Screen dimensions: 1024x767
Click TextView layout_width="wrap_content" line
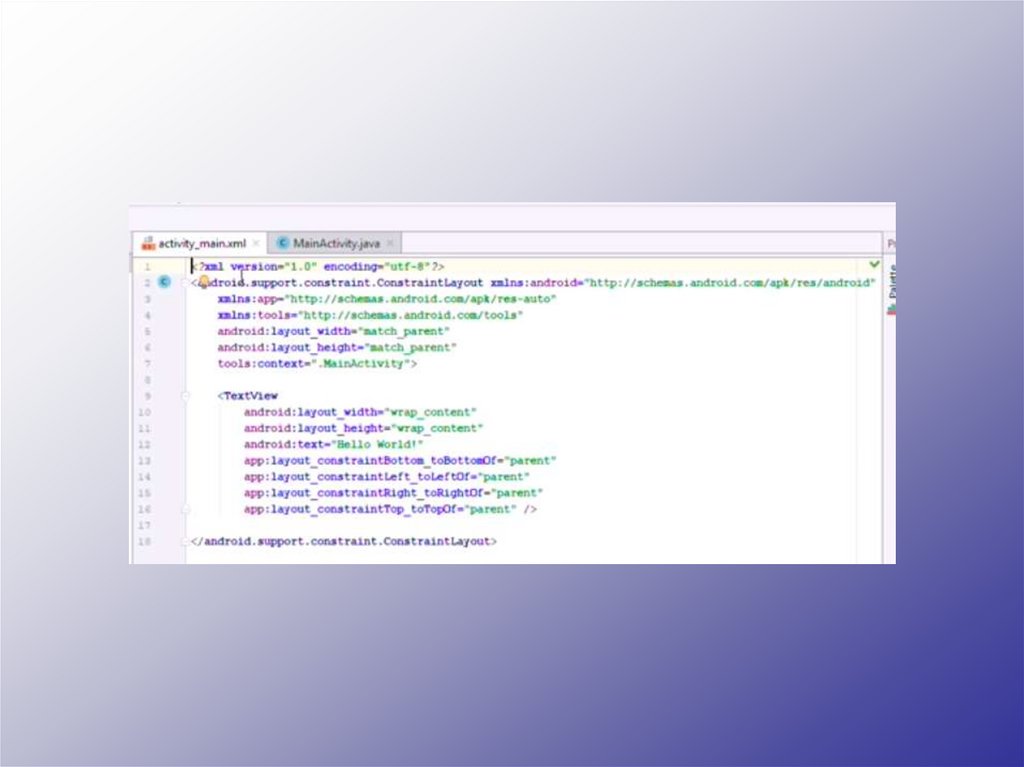click(x=360, y=412)
